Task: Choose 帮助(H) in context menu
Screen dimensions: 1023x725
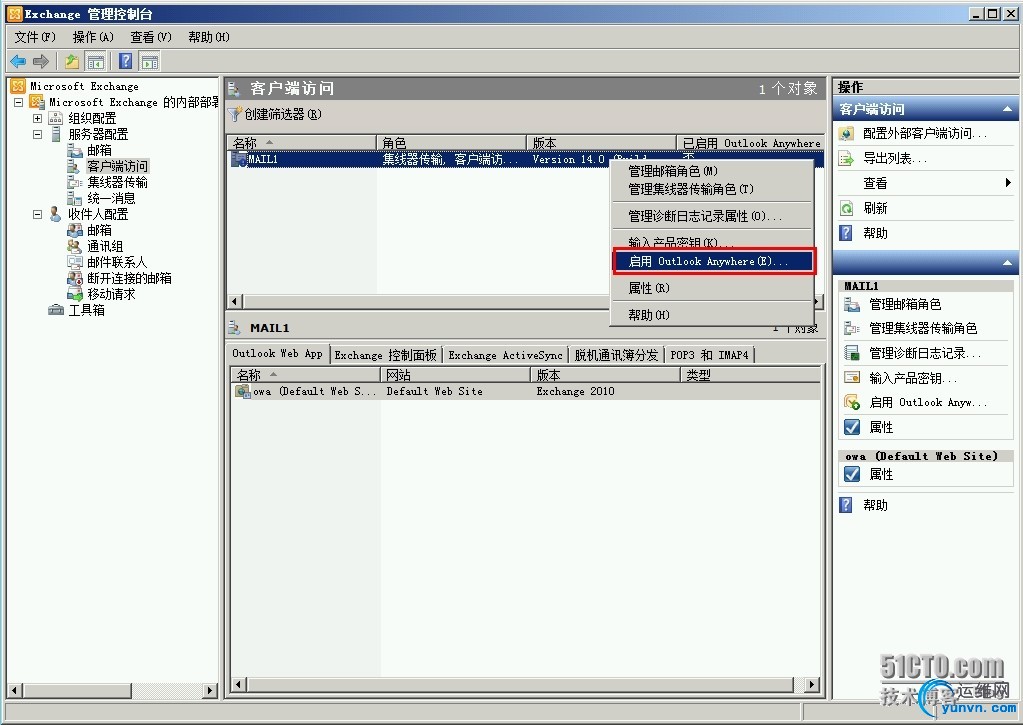Action: (712, 315)
